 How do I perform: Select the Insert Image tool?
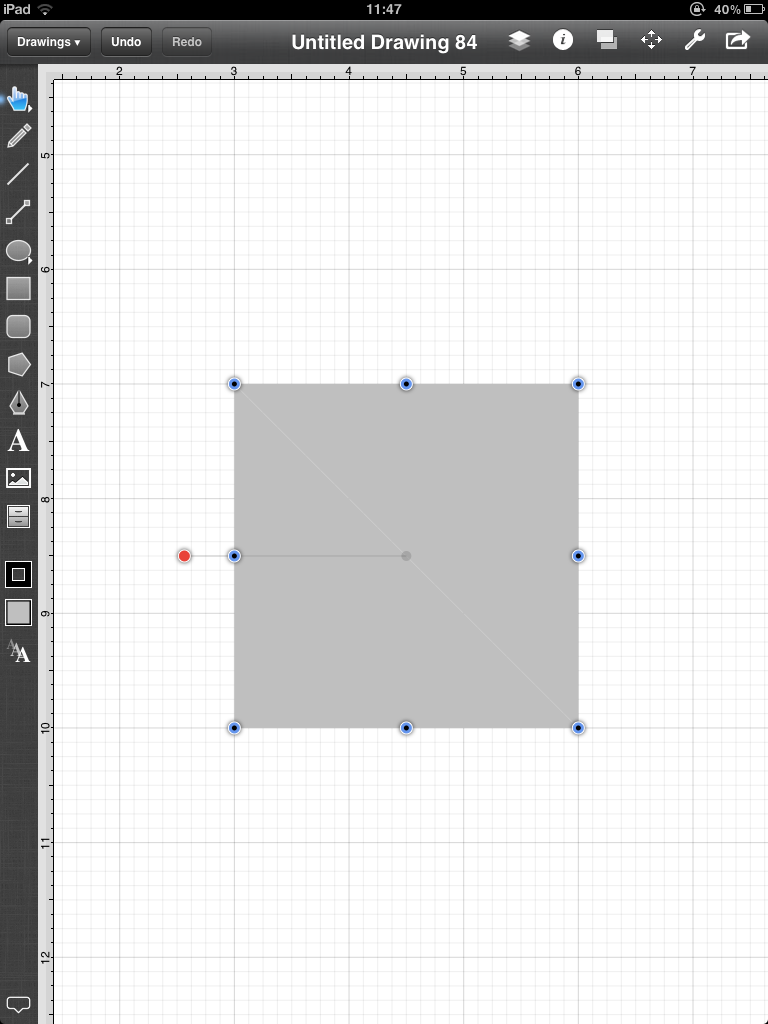(x=18, y=478)
